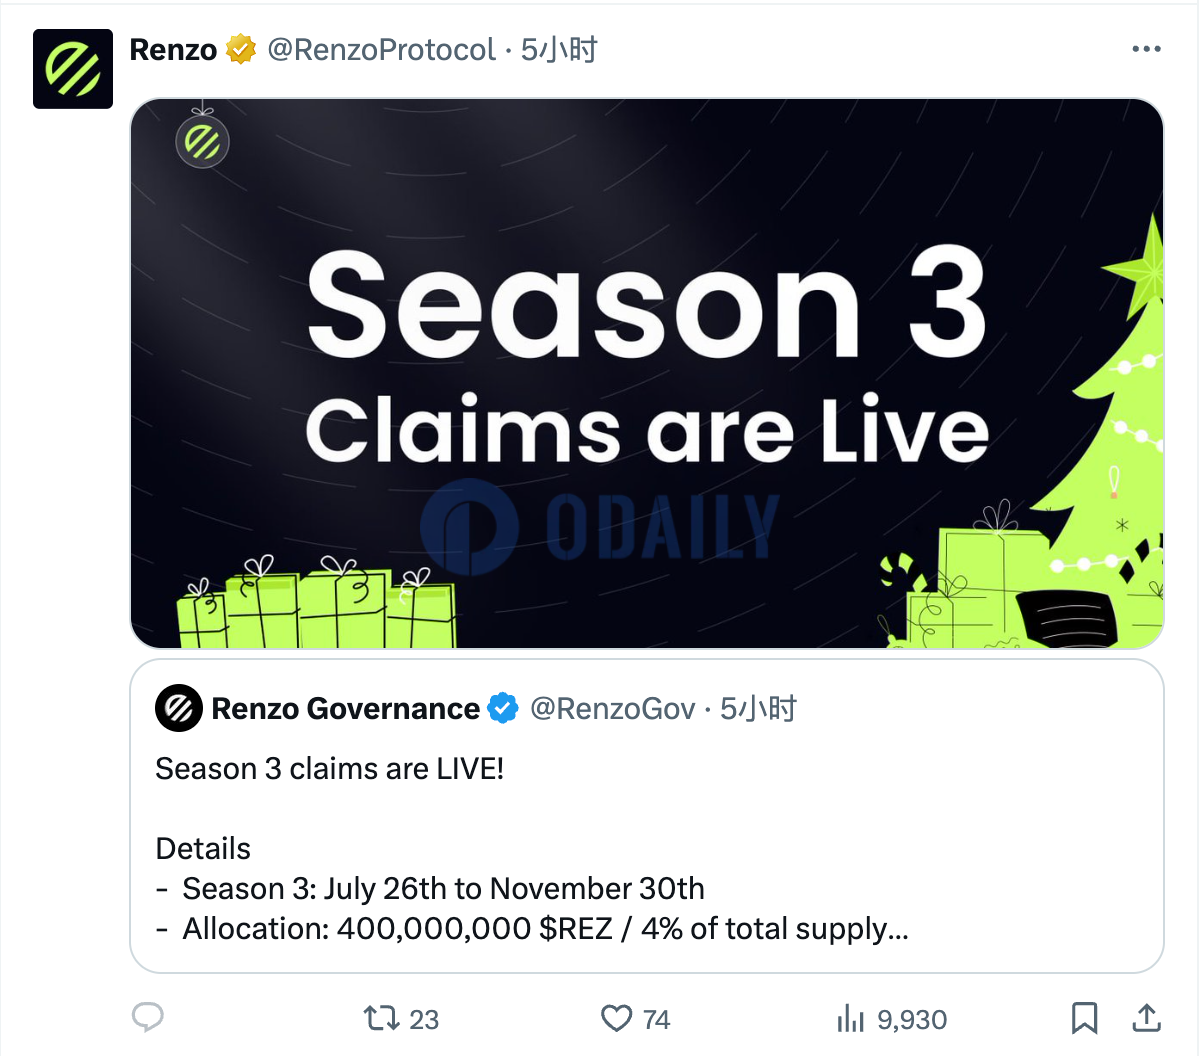
Task: Click the Renzo Governance avatar in quote
Action: [x=179, y=709]
